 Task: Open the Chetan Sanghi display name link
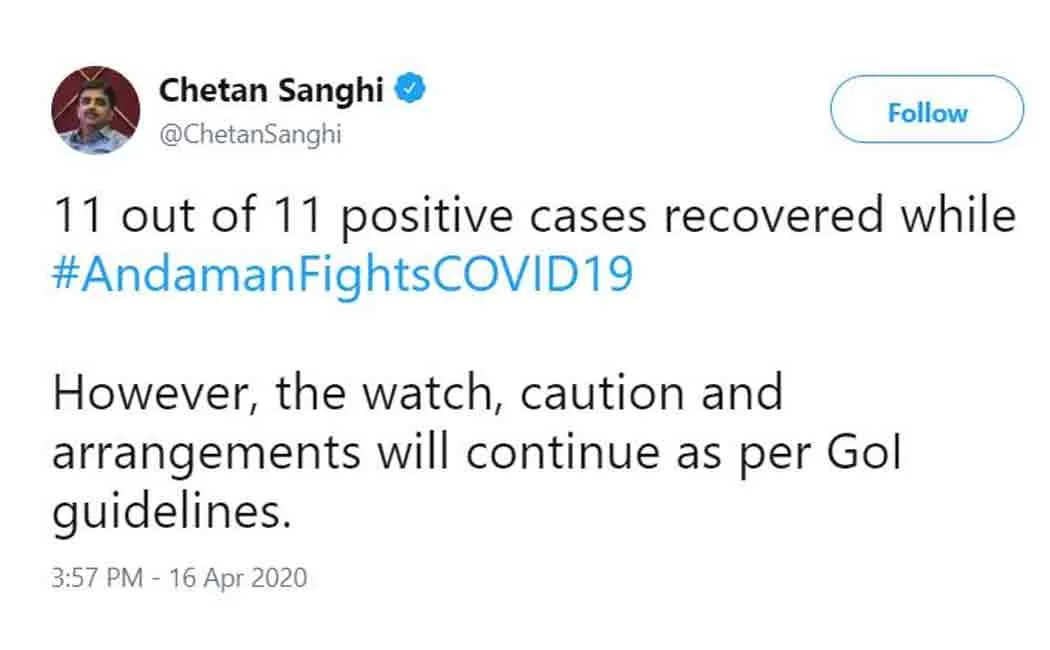[x=271, y=90]
